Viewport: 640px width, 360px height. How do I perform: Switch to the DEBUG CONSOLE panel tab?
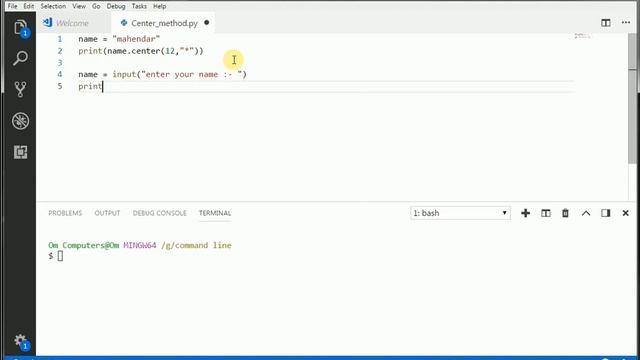160,213
